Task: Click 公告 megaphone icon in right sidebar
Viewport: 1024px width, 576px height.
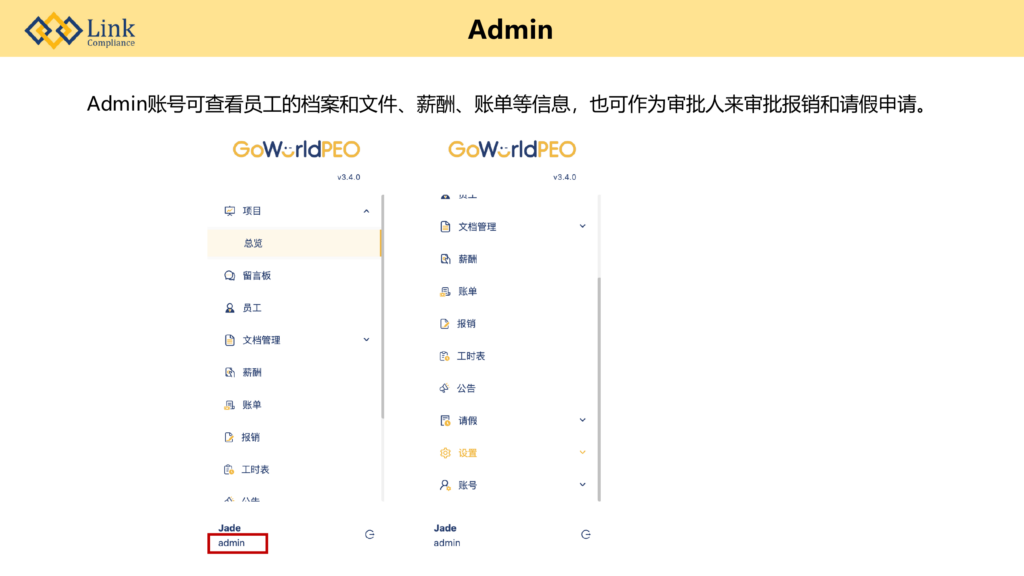Action: coord(445,388)
